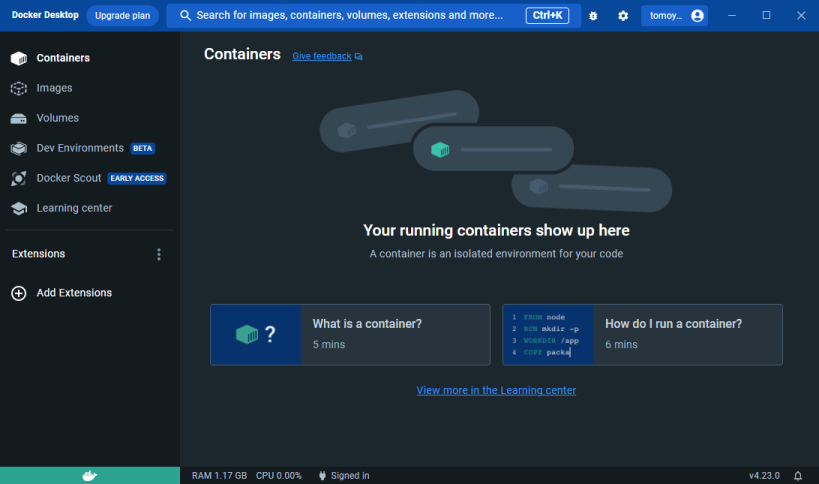The image size is (819, 484).
Task: Click the Add Extensions plus icon
Action: (19, 293)
